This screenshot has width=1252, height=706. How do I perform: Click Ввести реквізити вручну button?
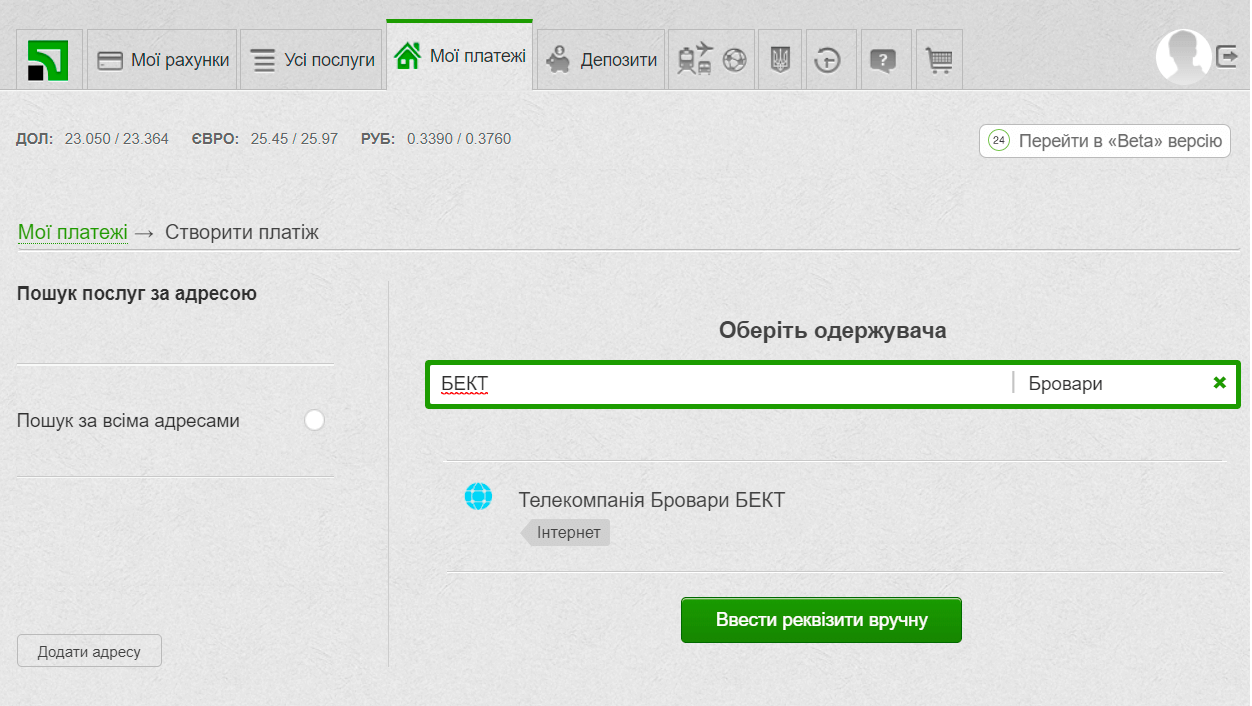pyautogui.click(x=821, y=620)
